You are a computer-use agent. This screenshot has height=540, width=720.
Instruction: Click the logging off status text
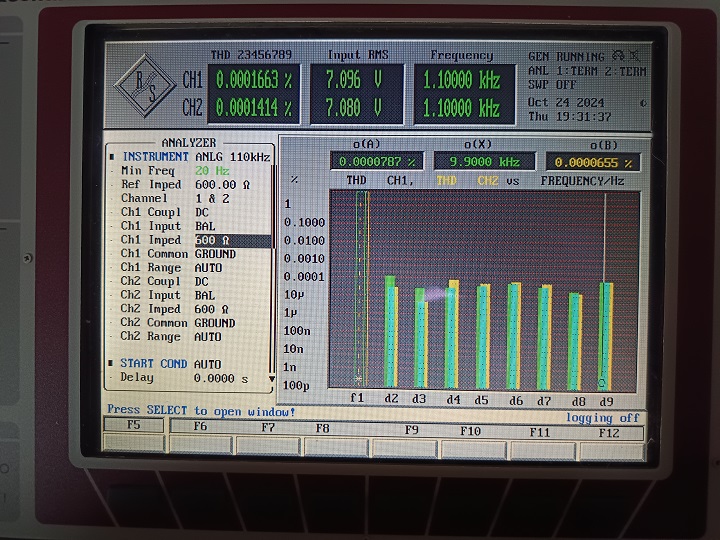602,418
